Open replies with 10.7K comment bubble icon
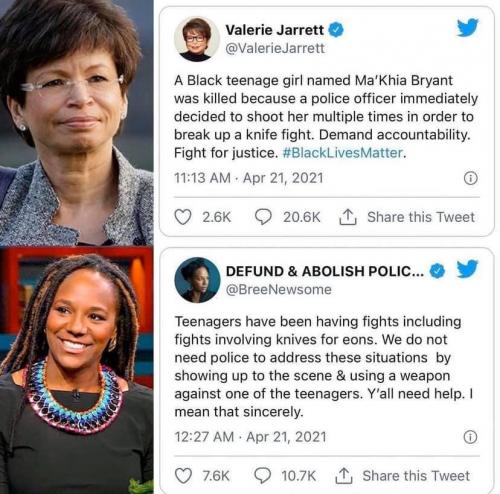The image size is (500, 494). pos(263,476)
